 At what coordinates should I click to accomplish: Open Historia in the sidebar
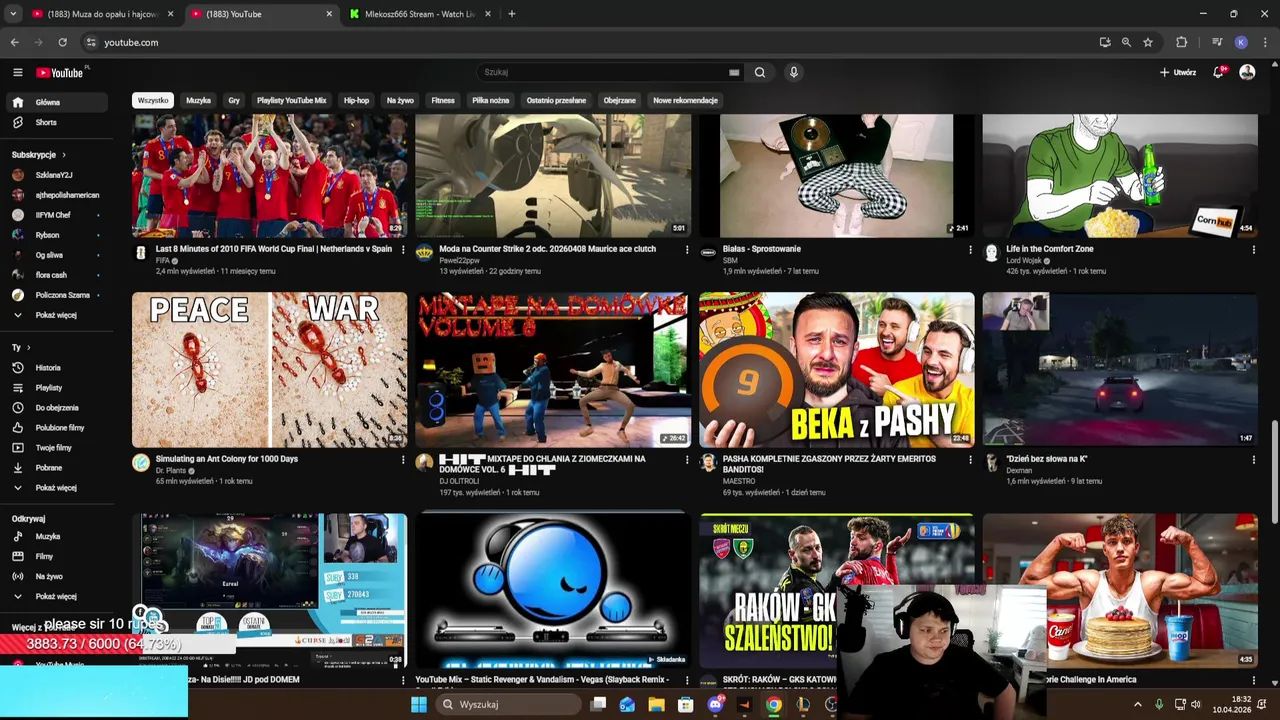[58, 368]
